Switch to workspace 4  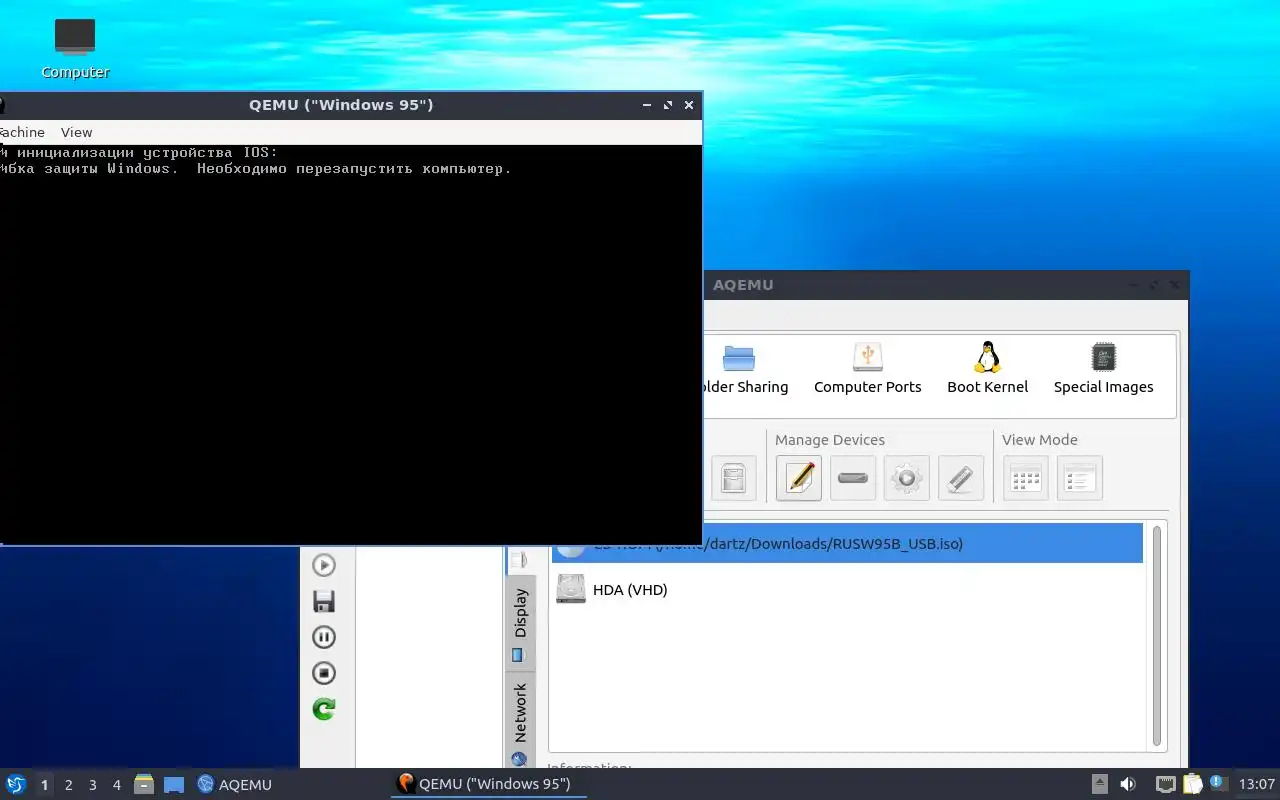[x=116, y=785]
